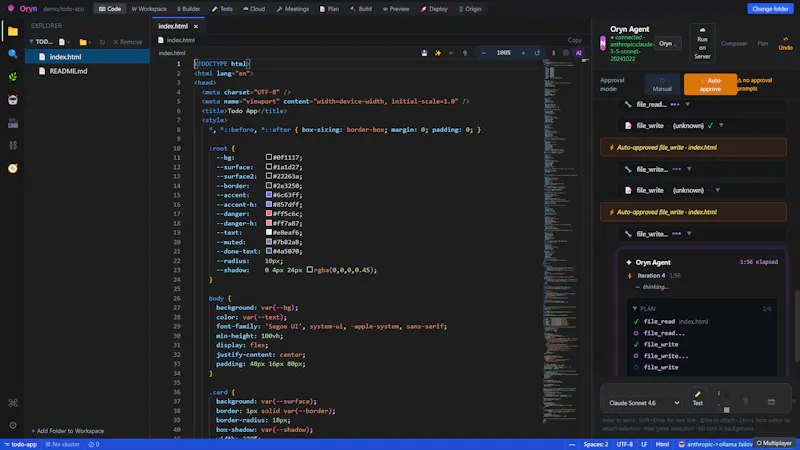Expand the first file_write (unknown) entry
This screenshot has height=450, width=800.
[721, 126]
